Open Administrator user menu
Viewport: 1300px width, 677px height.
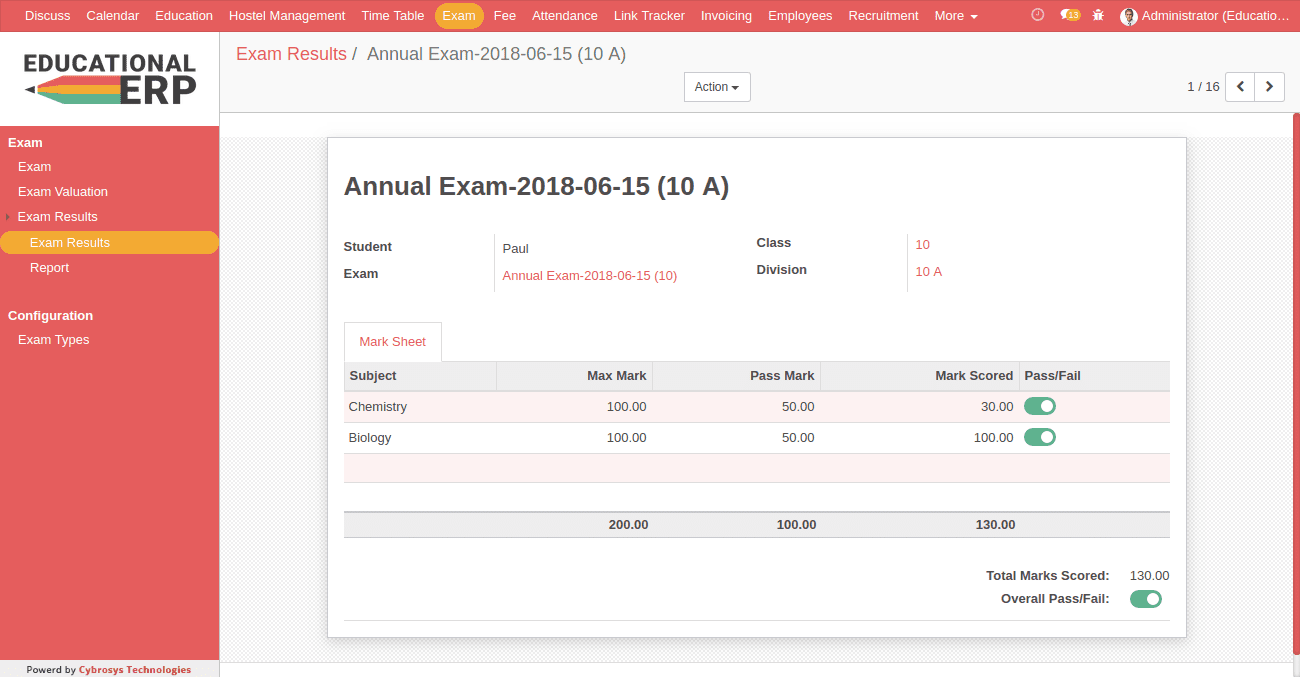point(1206,16)
